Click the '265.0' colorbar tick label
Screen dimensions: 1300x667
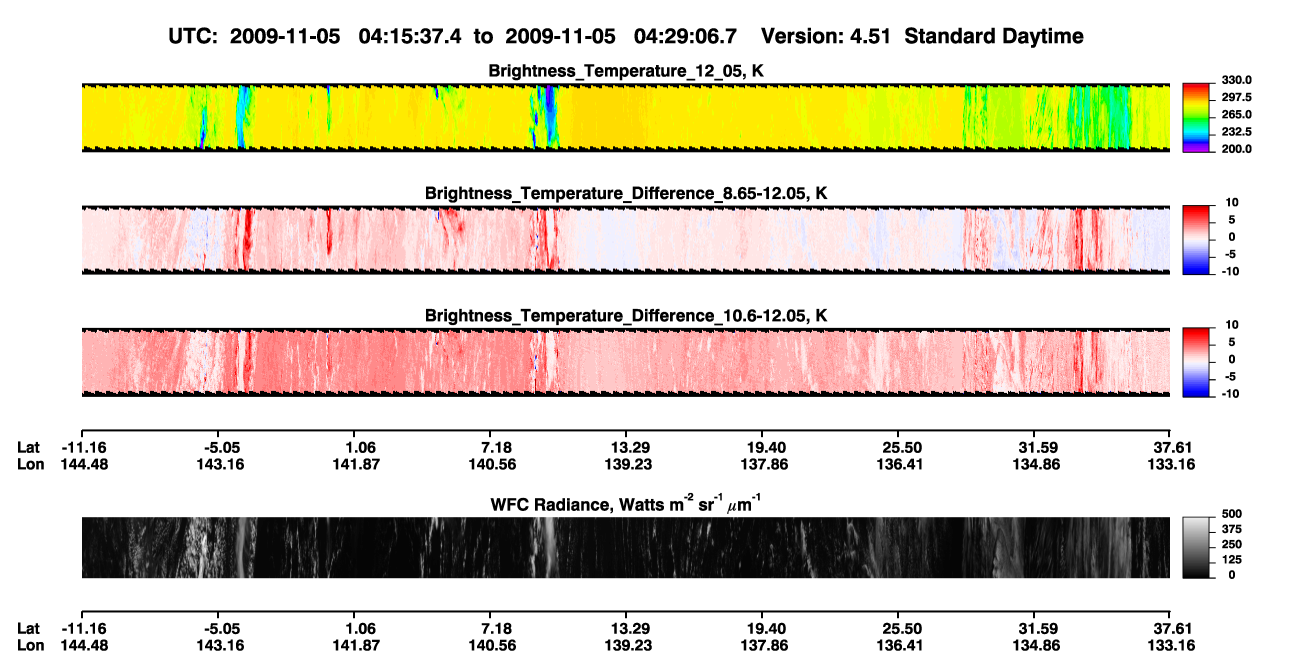pos(1236,114)
